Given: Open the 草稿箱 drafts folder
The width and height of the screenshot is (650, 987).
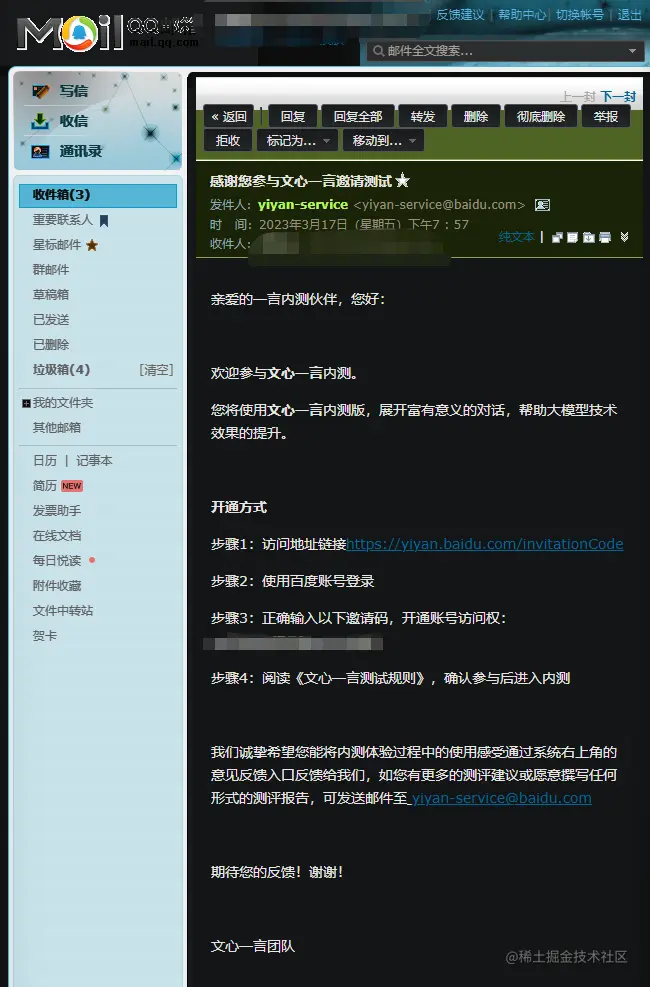Looking at the screenshot, I should tap(50, 295).
